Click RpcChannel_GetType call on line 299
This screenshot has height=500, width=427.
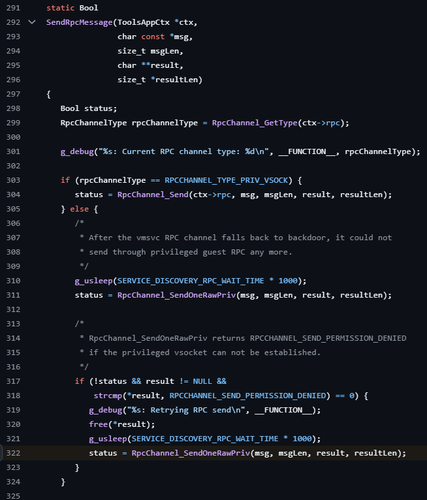pyautogui.click(x=254, y=123)
